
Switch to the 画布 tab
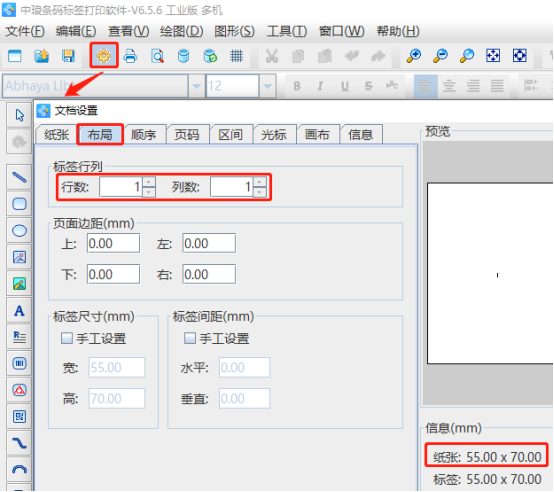tap(317, 135)
